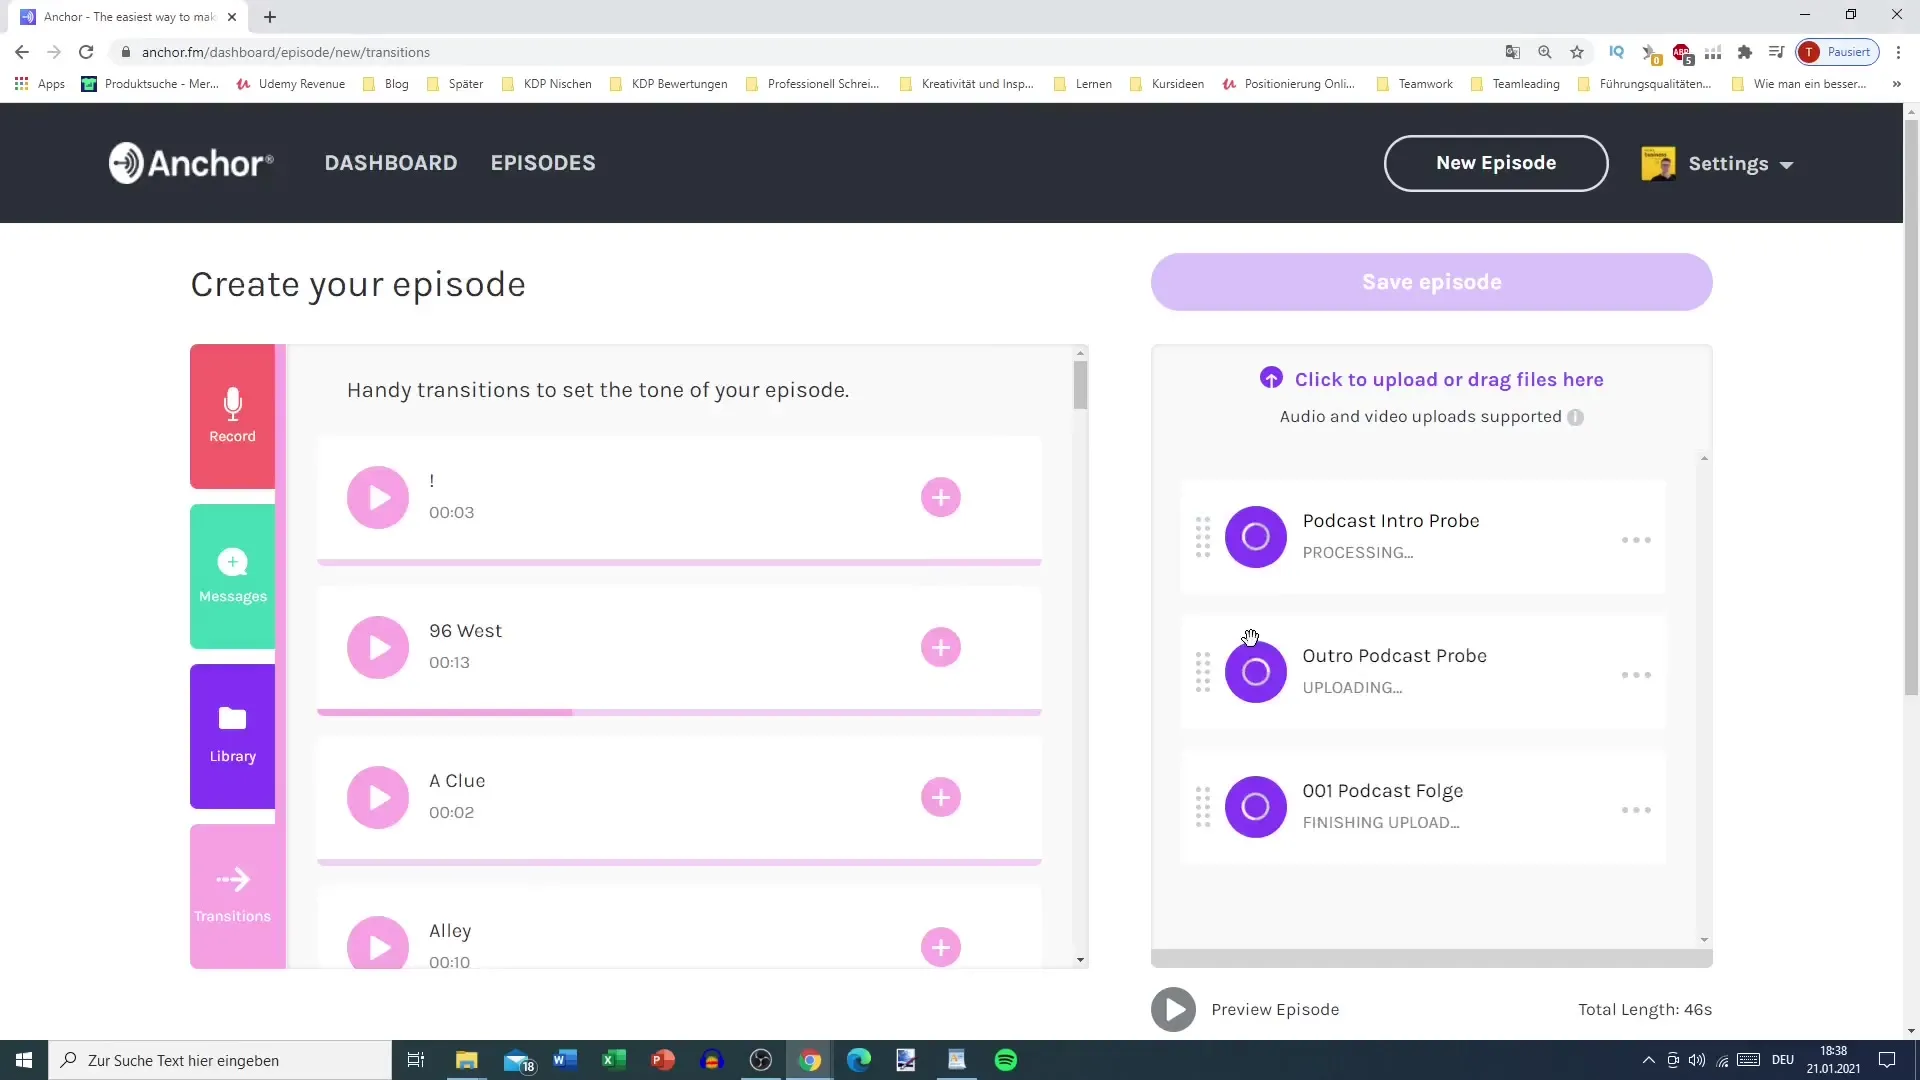The width and height of the screenshot is (1920, 1080).
Task: Click the 96 West progress bar
Action: [679, 712]
